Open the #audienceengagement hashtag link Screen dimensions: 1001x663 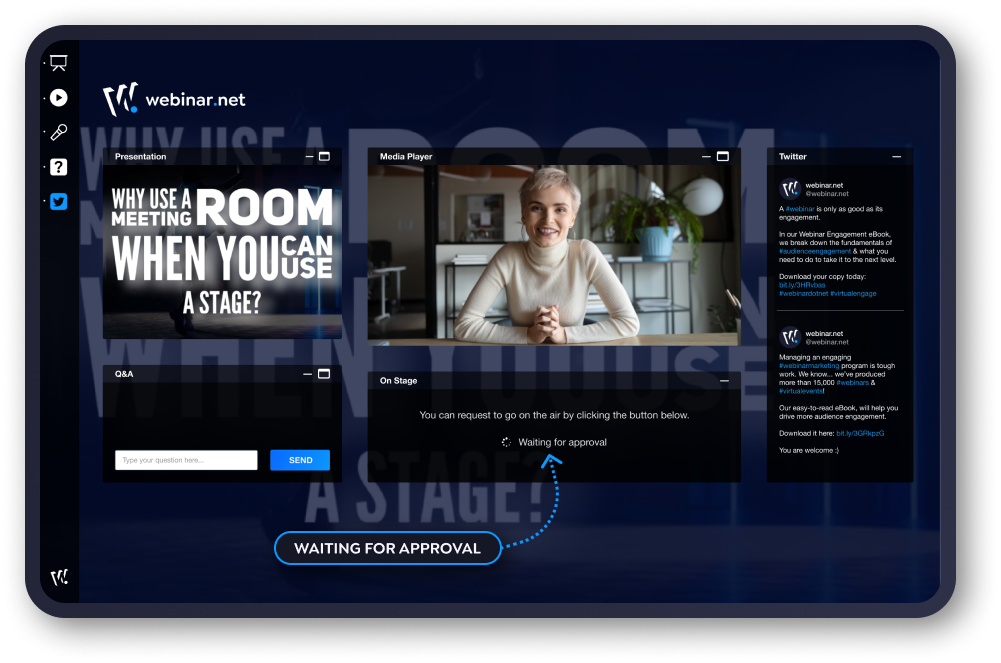815,251
